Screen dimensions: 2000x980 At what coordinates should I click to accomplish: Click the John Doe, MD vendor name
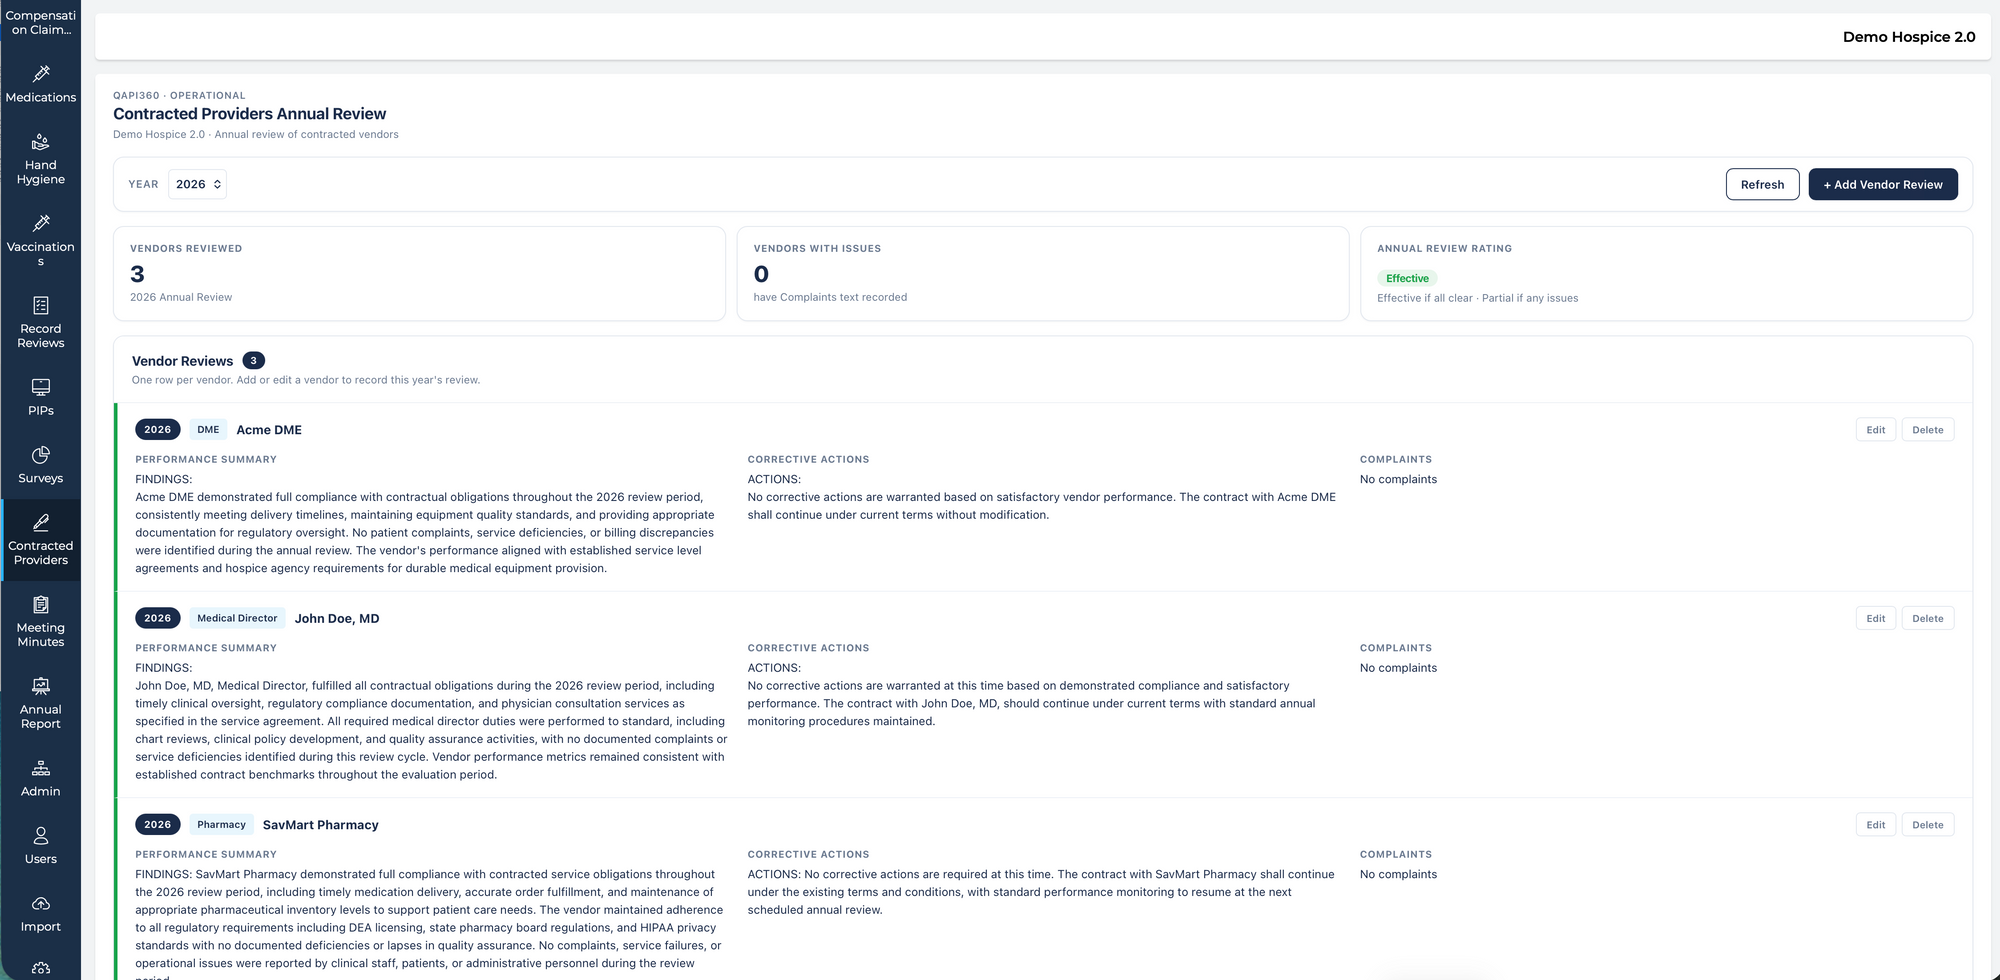[337, 619]
